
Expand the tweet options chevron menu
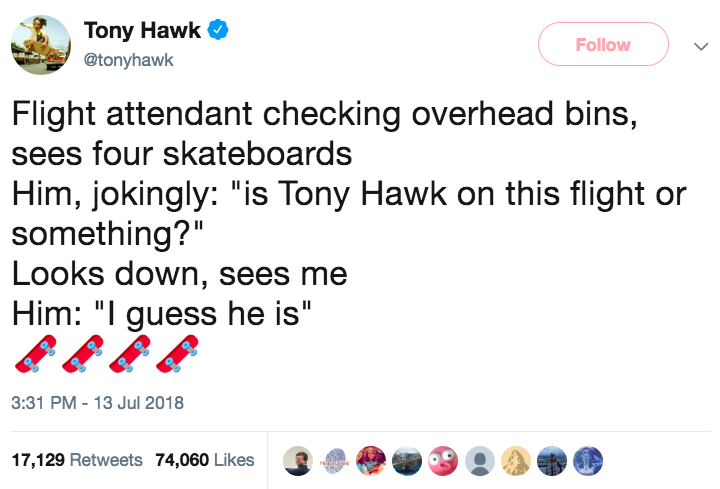[701, 46]
